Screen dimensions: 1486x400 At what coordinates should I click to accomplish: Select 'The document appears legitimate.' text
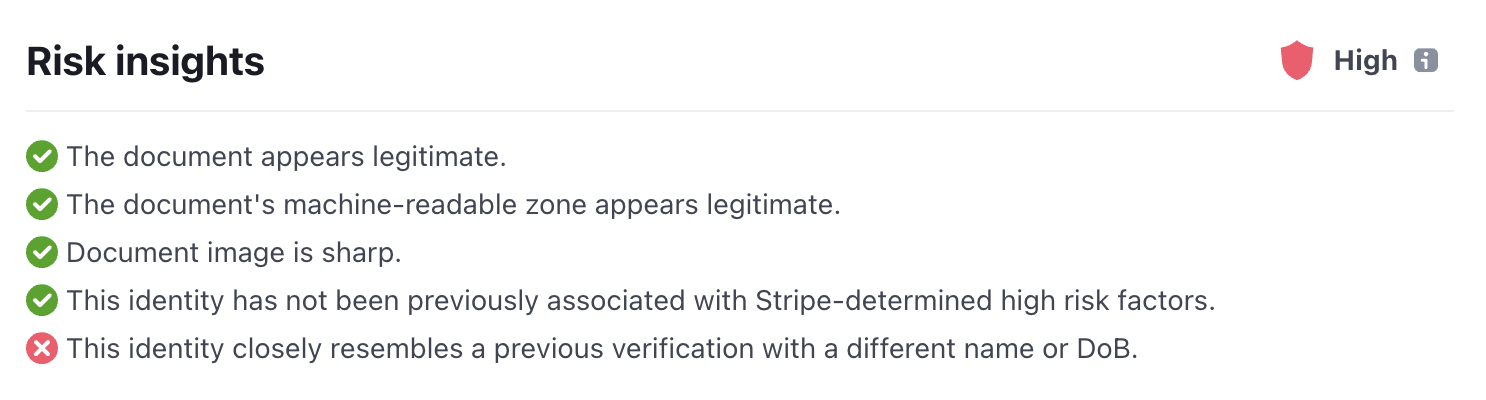tap(287, 157)
